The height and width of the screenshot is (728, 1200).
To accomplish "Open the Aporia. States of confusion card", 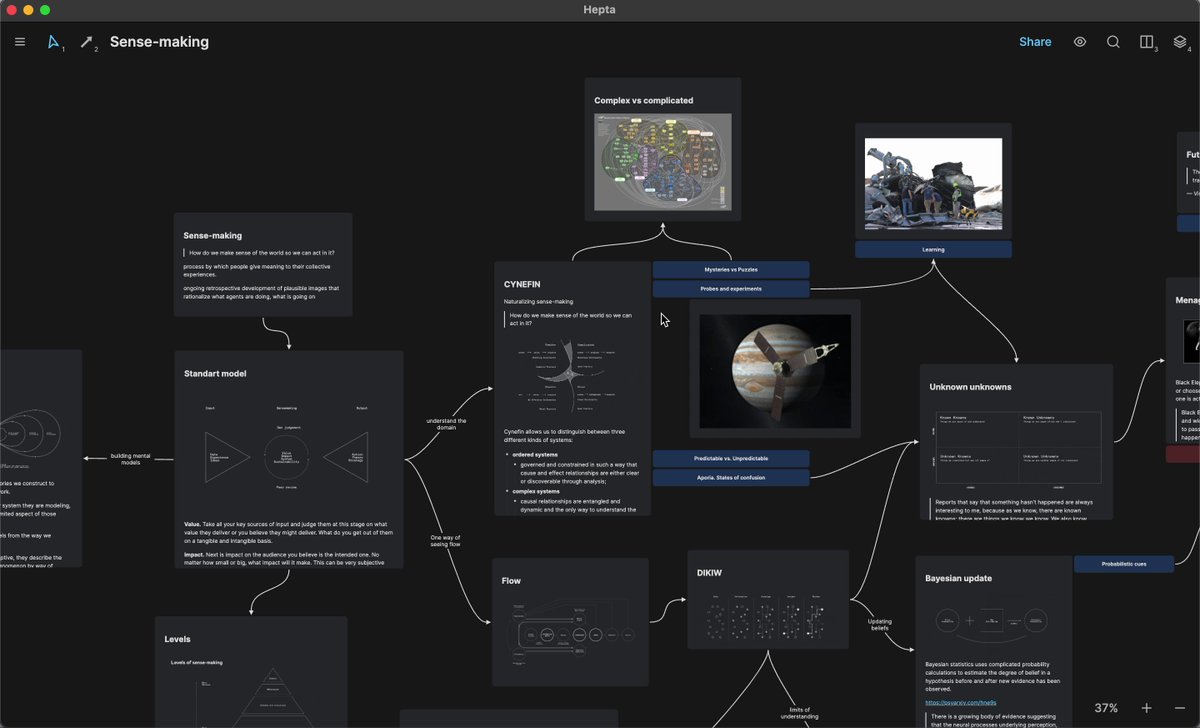I will click(731, 478).
